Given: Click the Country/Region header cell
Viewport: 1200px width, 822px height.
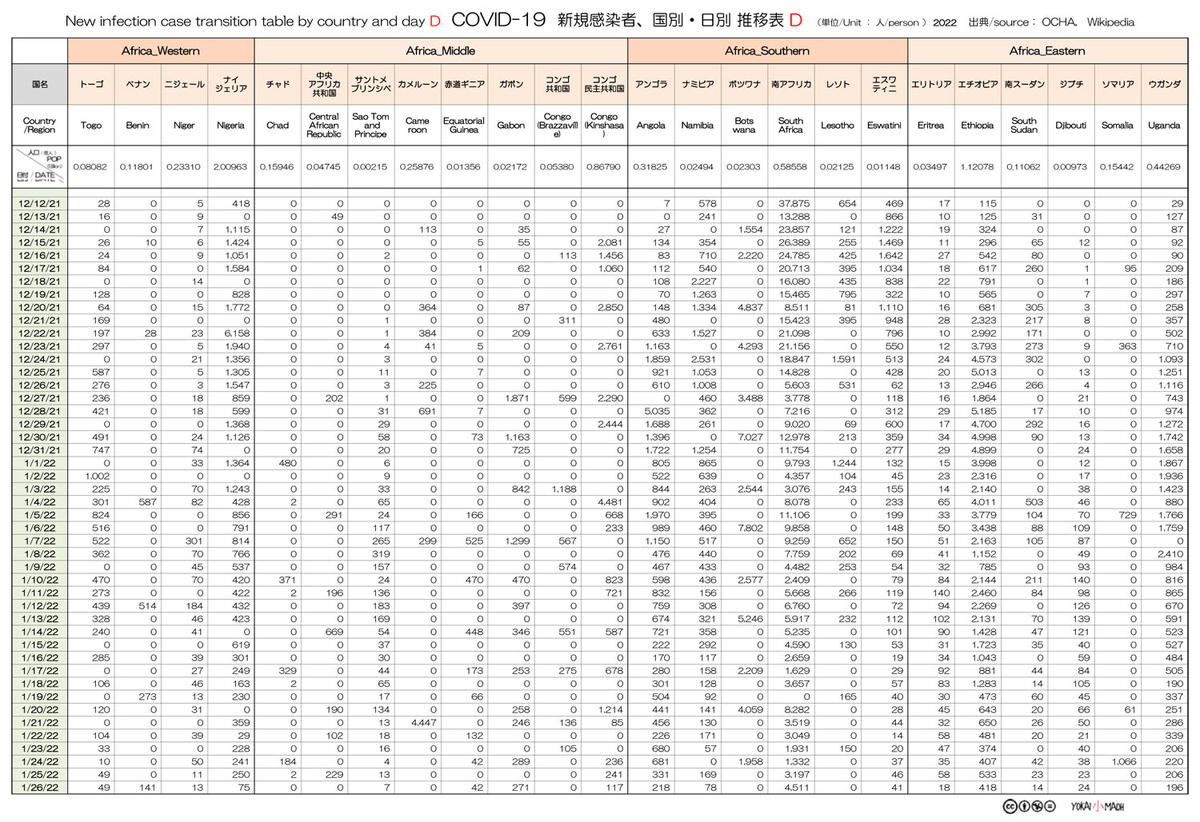Looking at the screenshot, I should 40,125.
